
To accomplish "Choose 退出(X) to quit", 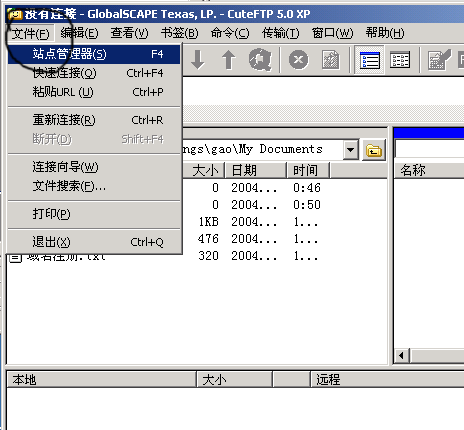I will [x=94, y=242].
